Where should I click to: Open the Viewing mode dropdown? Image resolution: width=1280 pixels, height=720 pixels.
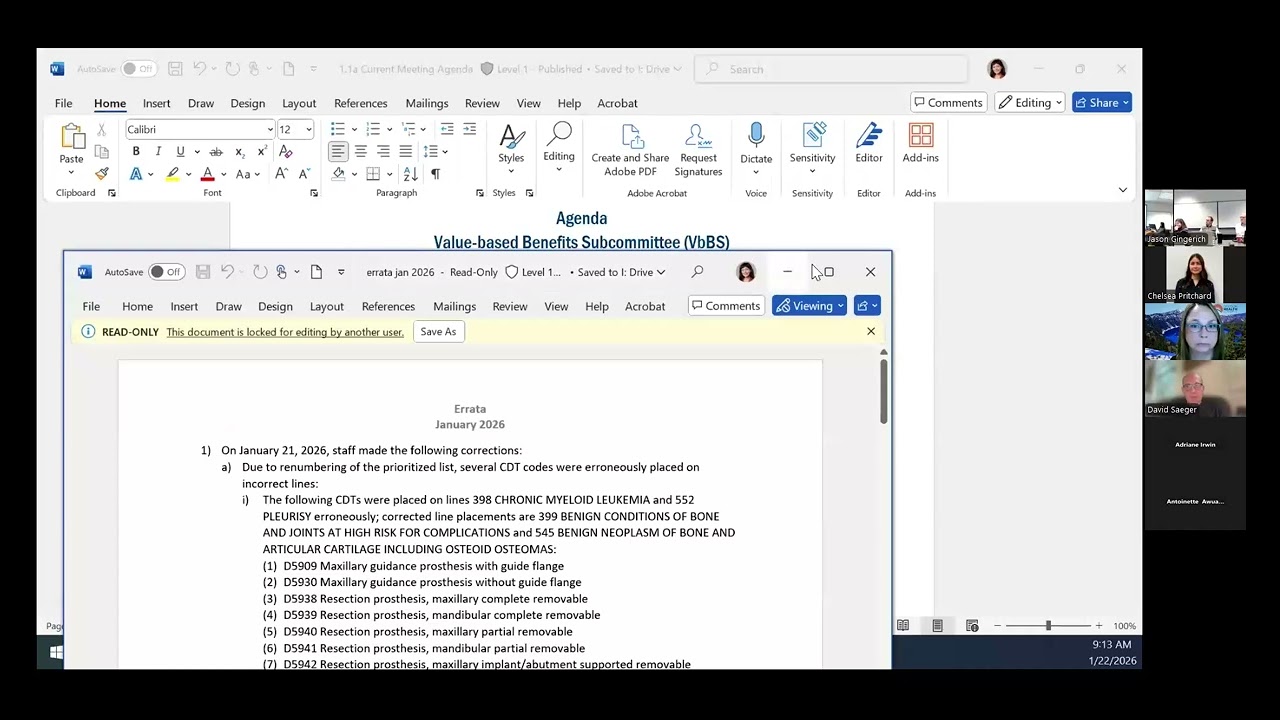pos(809,306)
